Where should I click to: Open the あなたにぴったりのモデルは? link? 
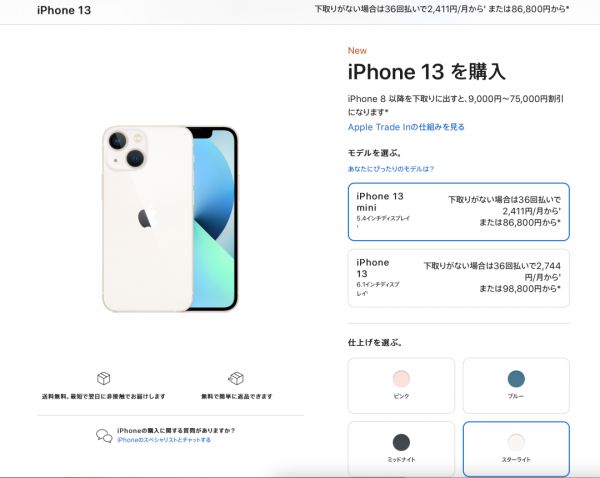[x=391, y=169]
